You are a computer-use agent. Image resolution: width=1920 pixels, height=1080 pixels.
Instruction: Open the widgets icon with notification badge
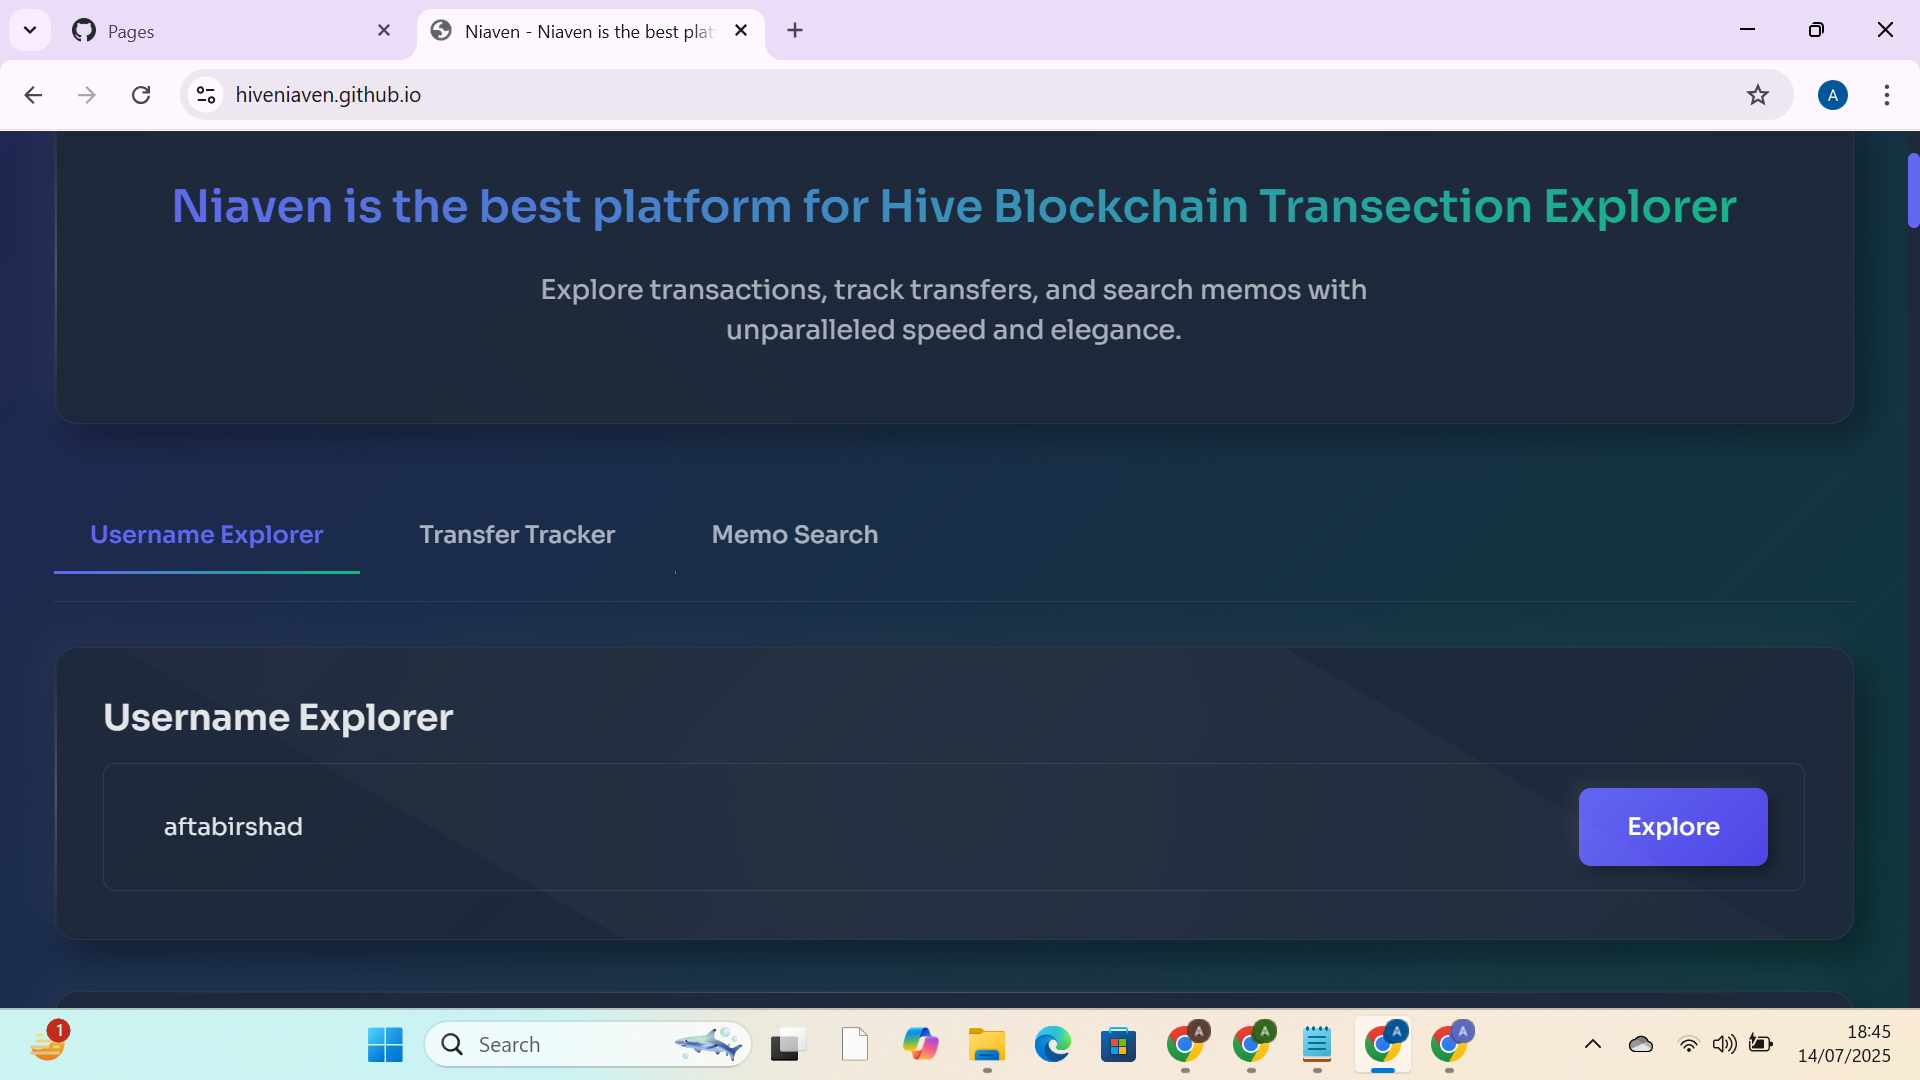coord(47,1043)
